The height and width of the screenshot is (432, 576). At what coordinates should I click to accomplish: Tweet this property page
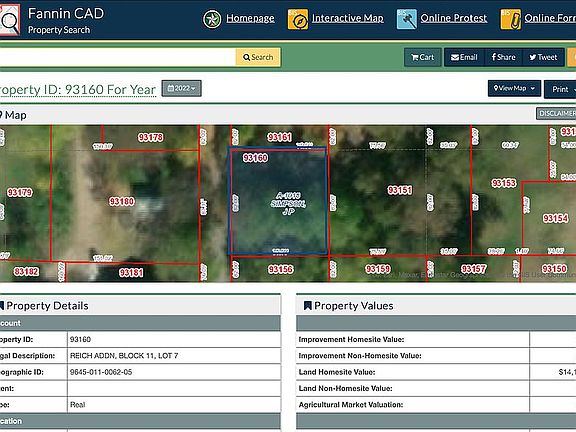[x=543, y=57]
